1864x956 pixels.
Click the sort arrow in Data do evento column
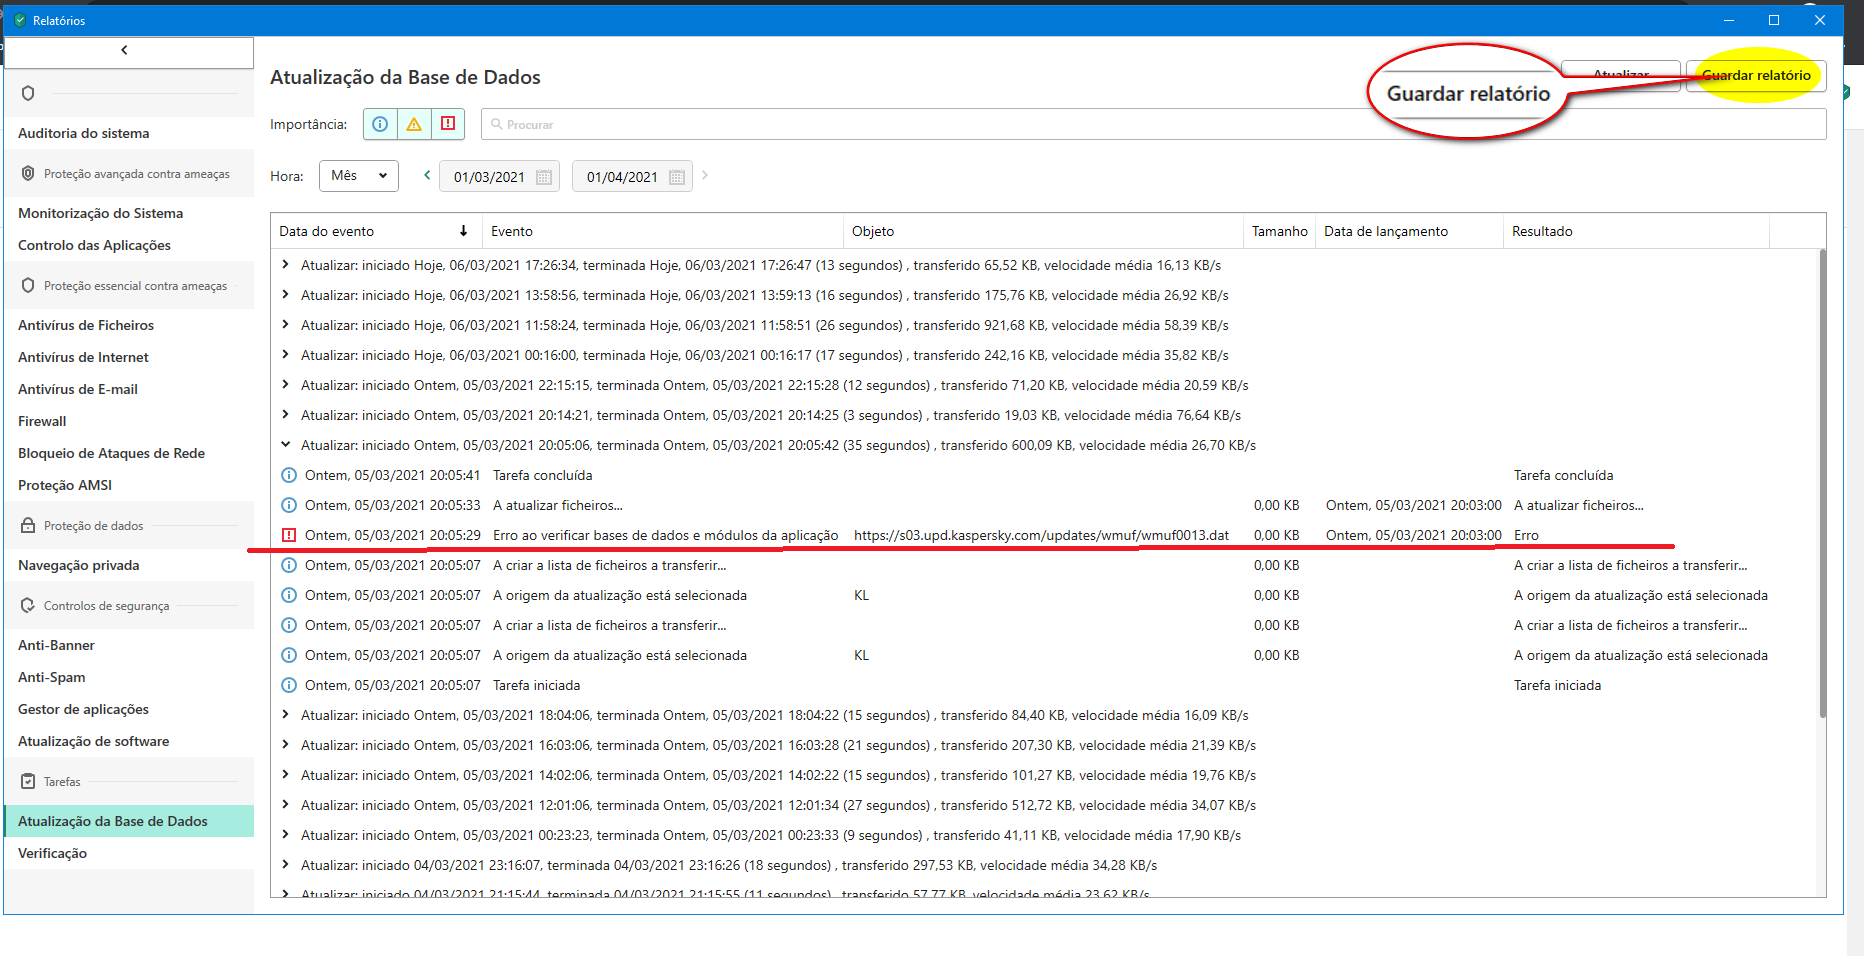pyautogui.click(x=463, y=231)
